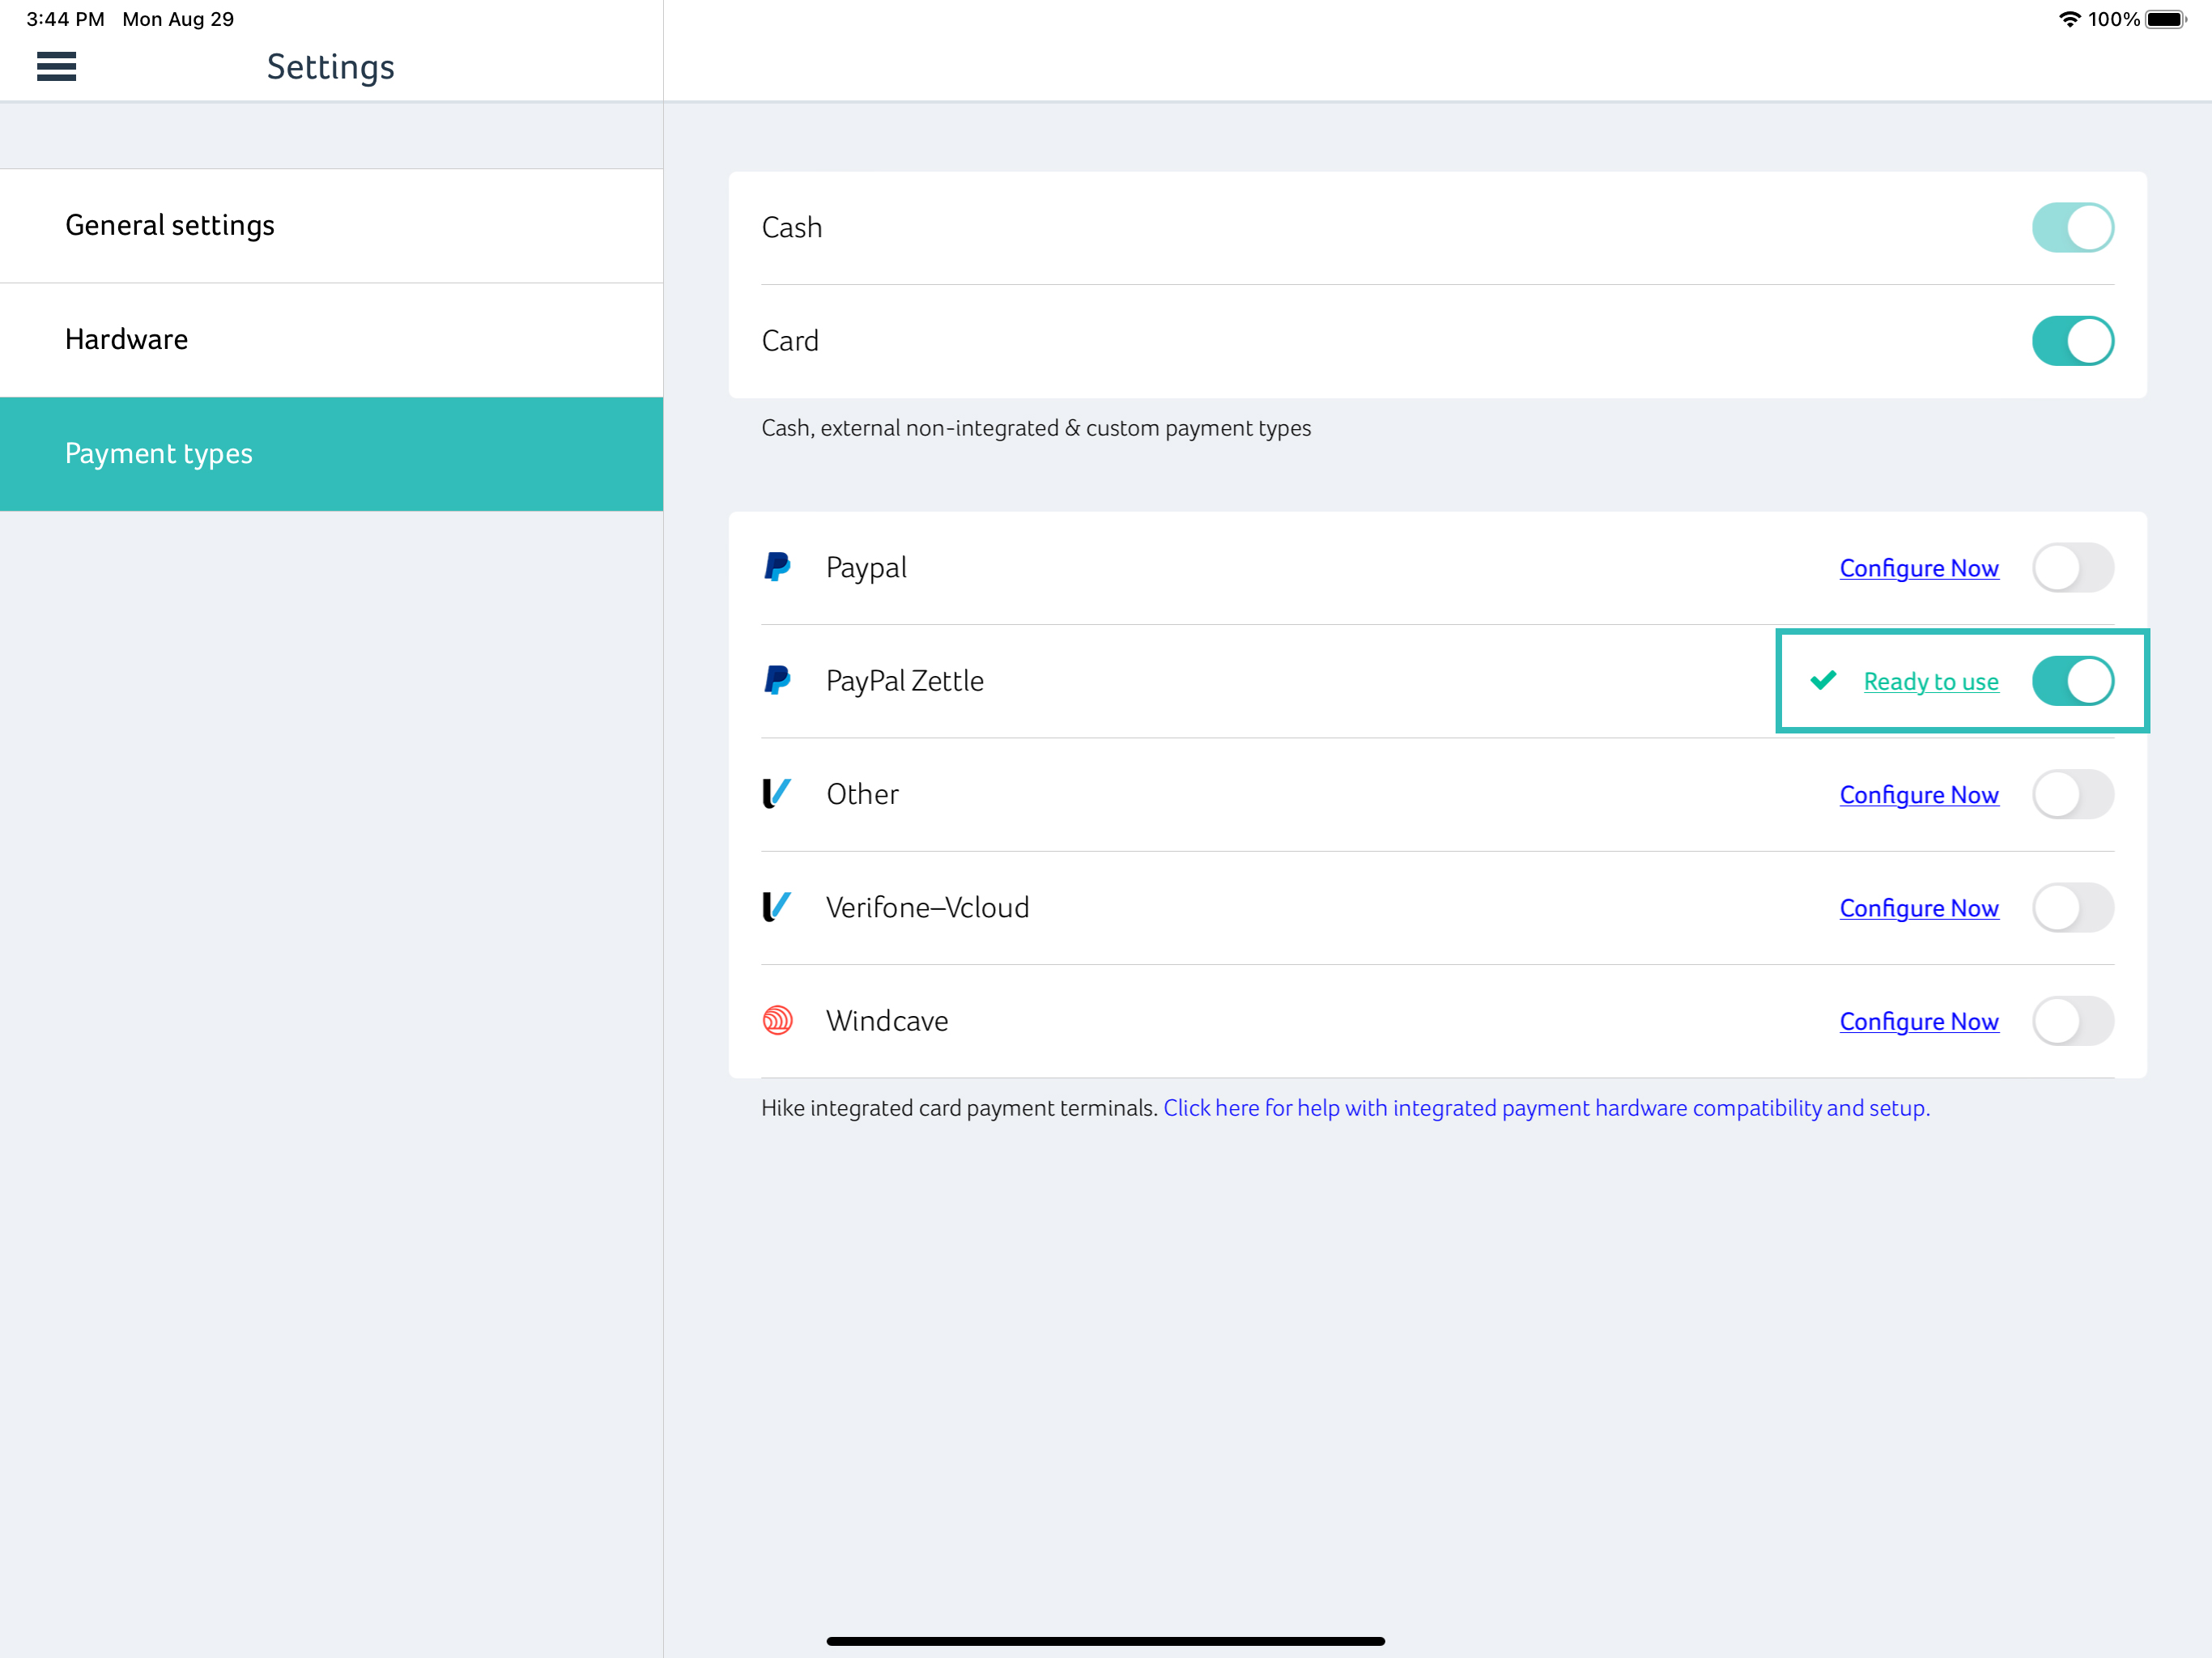Click the Verifone–Vcloud logo icon
Viewport: 2212px width, 1658px height.
(x=777, y=907)
